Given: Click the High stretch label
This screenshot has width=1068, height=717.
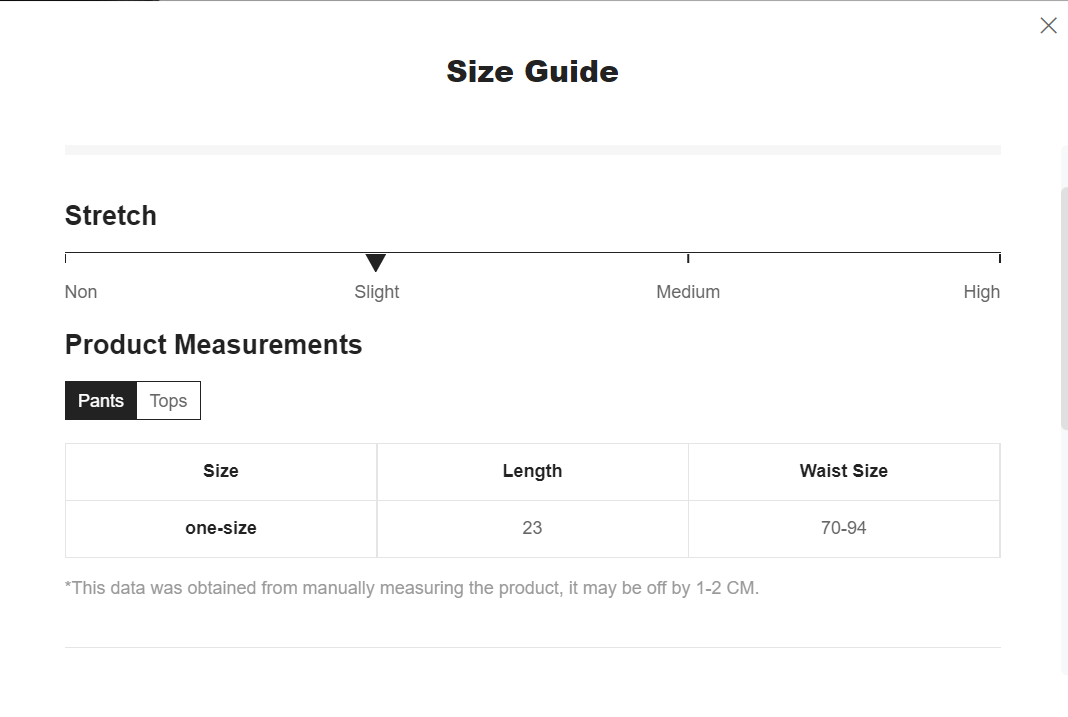Looking at the screenshot, I should pos(981,292).
